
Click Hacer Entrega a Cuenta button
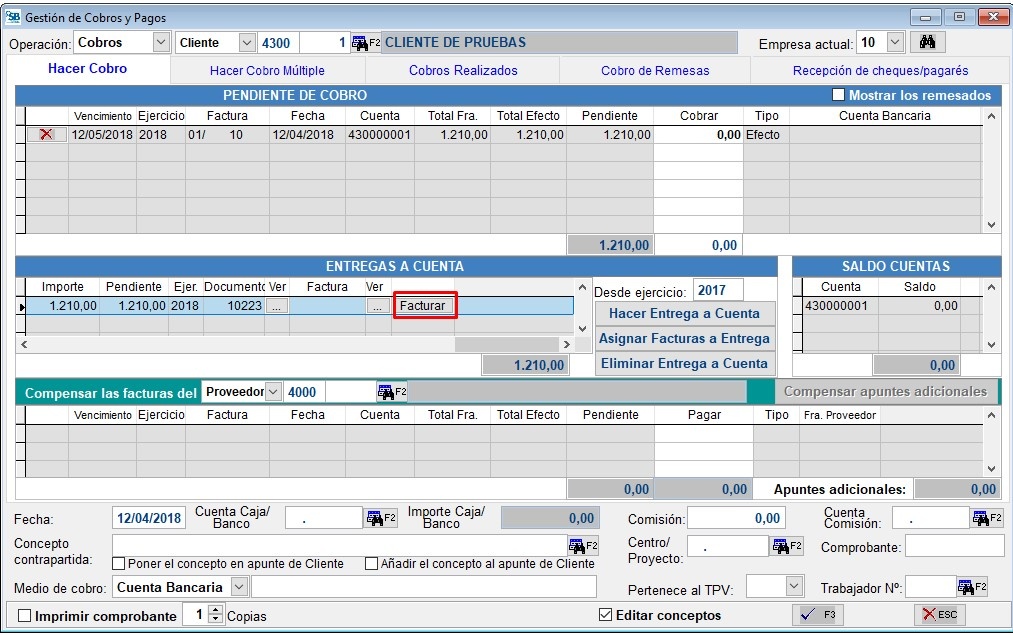(x=684, y=313)
